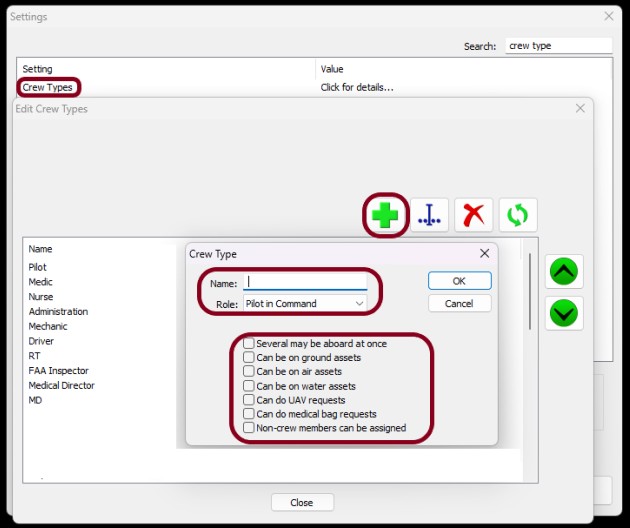This screenshot has width=630, height=528.
Task: Select FAA Inspector in the crew list
Action: [x=58, y=370]
